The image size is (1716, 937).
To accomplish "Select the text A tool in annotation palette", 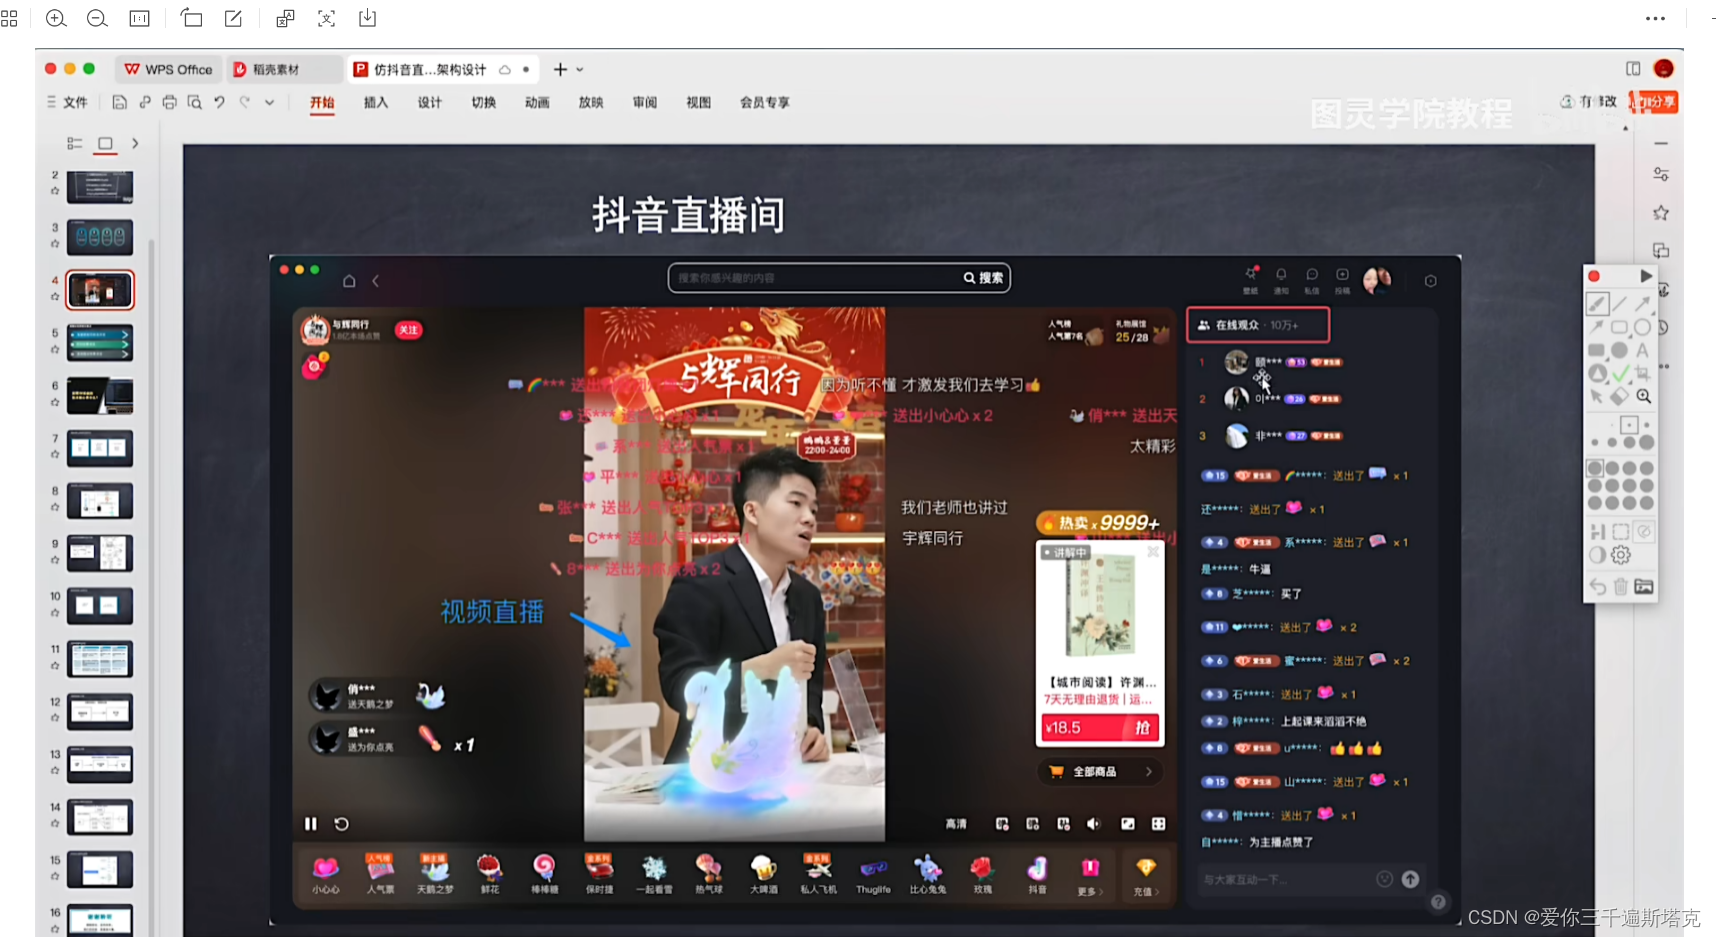I will click(1642, 350).
